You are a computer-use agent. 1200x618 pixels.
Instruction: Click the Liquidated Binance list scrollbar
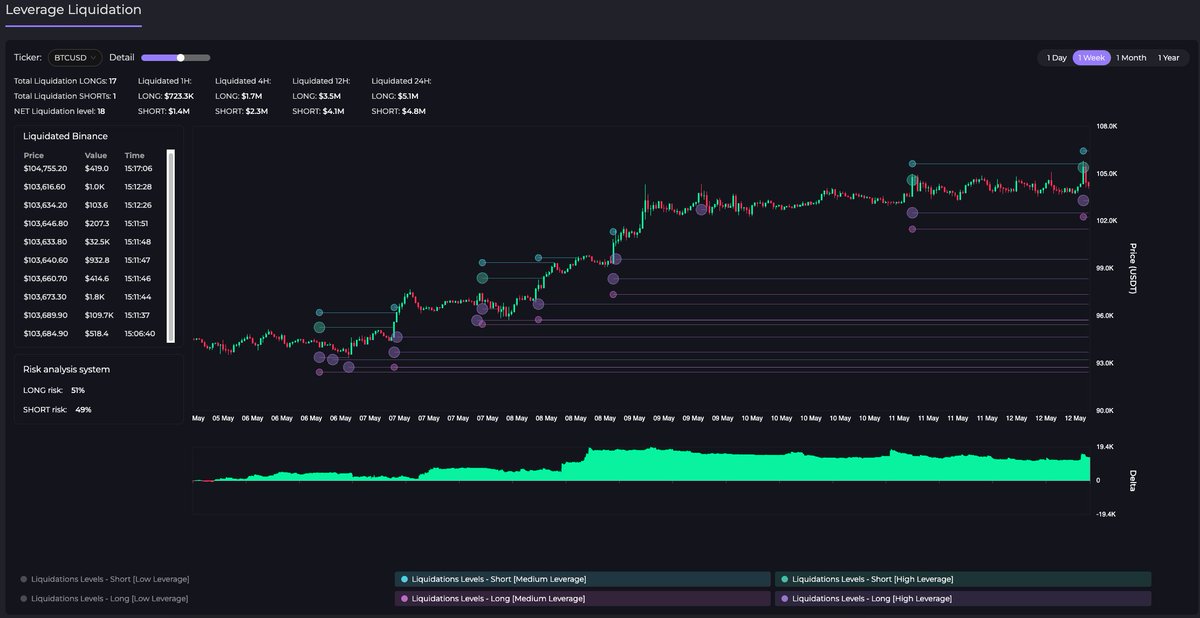(x=170, y=245)
